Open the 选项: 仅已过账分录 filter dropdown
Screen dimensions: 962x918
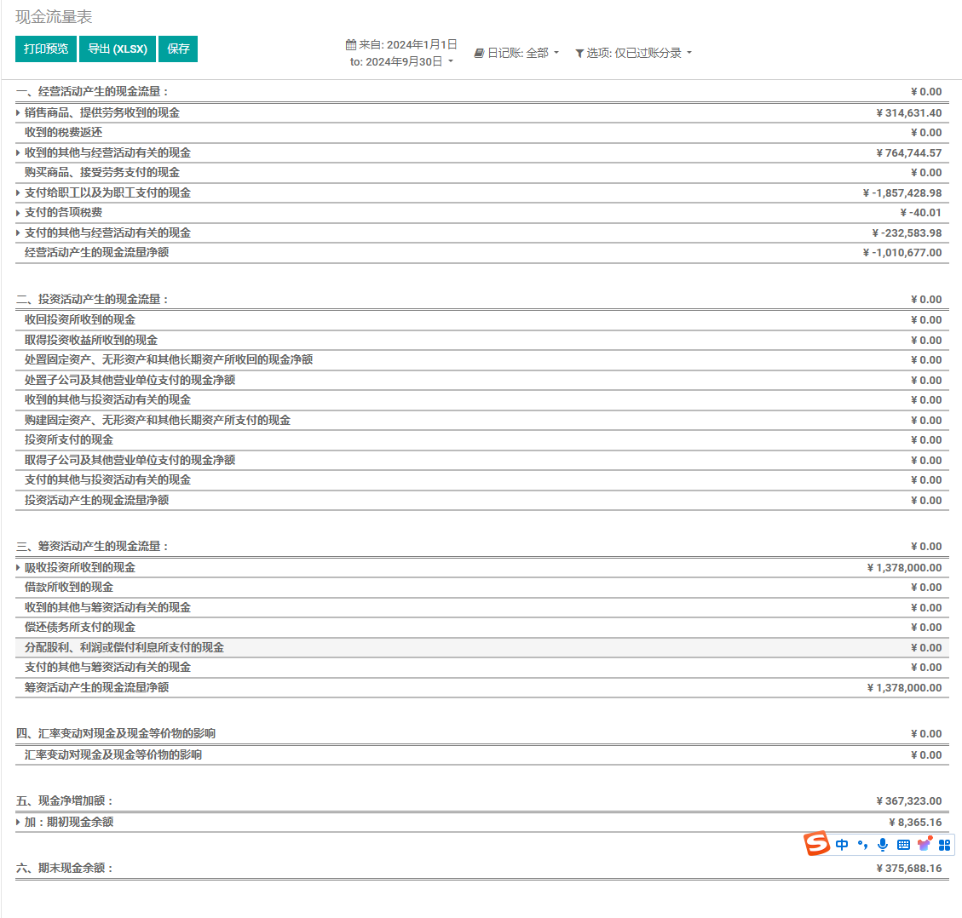(634, 53)
